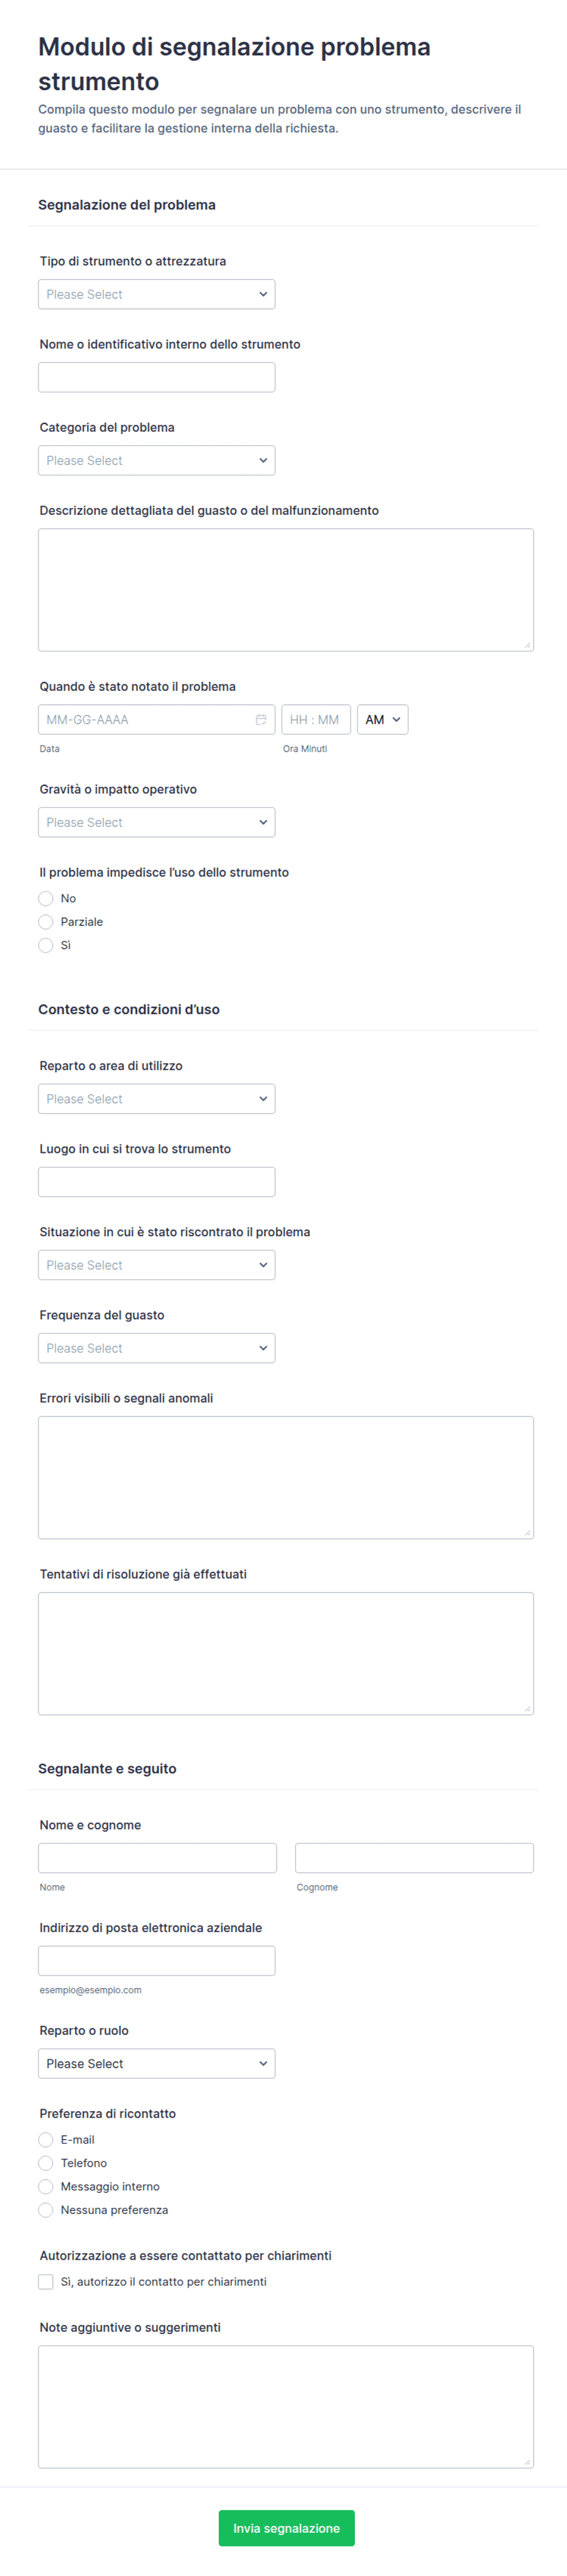Screen dimensions: 567x2576
Task: Open the calendar date picker icon
Action: (261, 720)
